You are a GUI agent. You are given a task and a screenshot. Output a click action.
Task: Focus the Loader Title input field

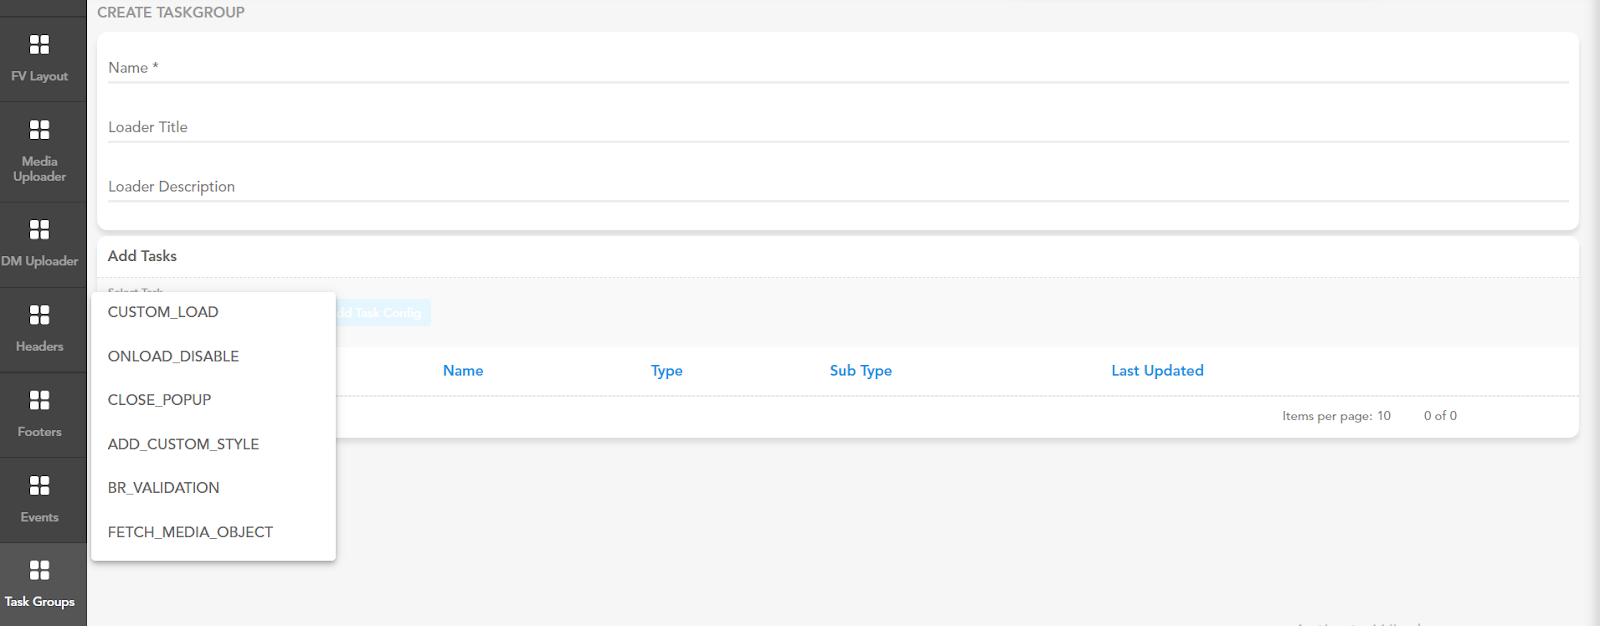click(x=838, y=127)
